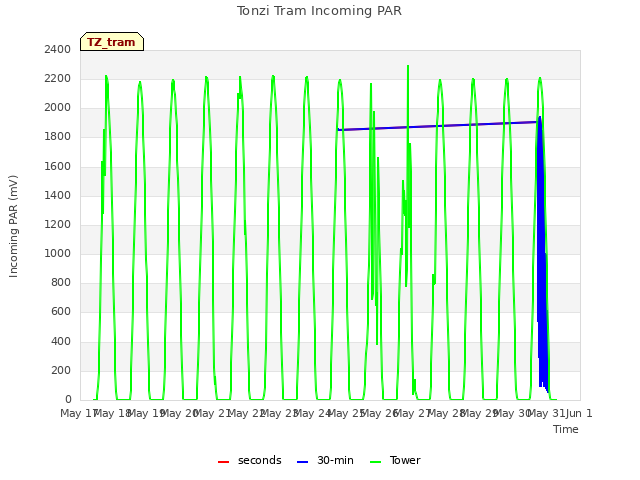This screenshot has height=480, width=640.
Task: Click the 800 y-axis tick label
Action: tap(61, 282)
